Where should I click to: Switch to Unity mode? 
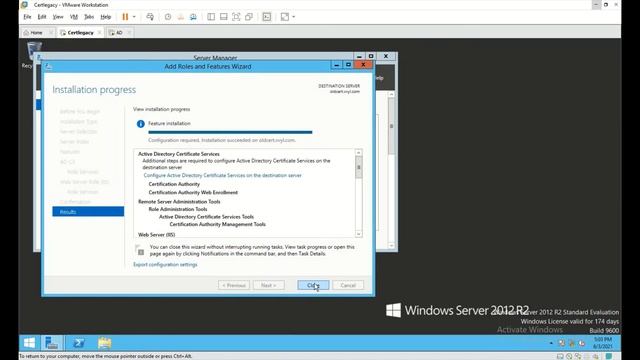[249, 17]
